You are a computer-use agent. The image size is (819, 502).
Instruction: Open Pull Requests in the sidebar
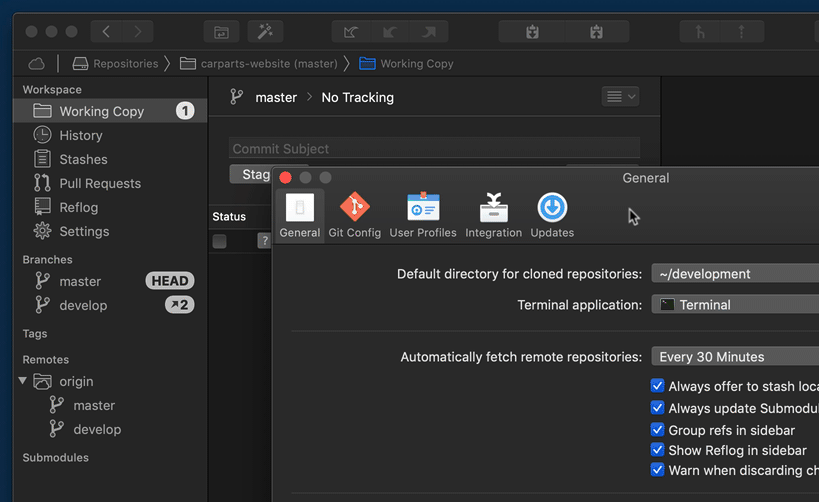110,183
